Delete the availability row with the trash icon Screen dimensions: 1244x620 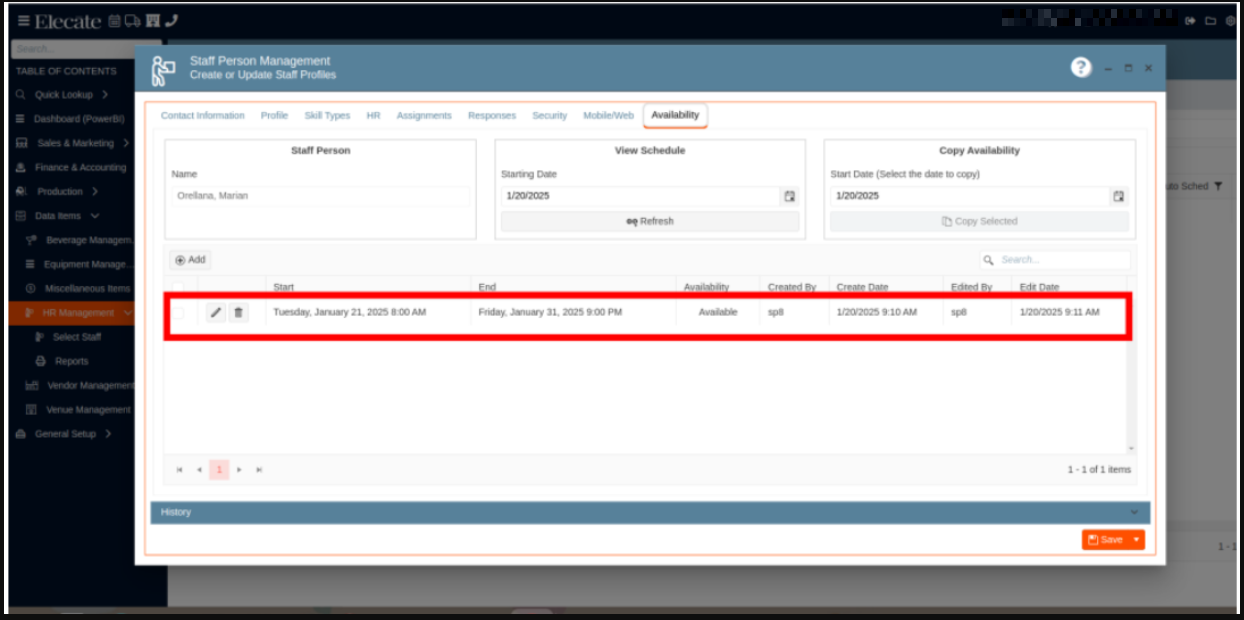[238, 313]
